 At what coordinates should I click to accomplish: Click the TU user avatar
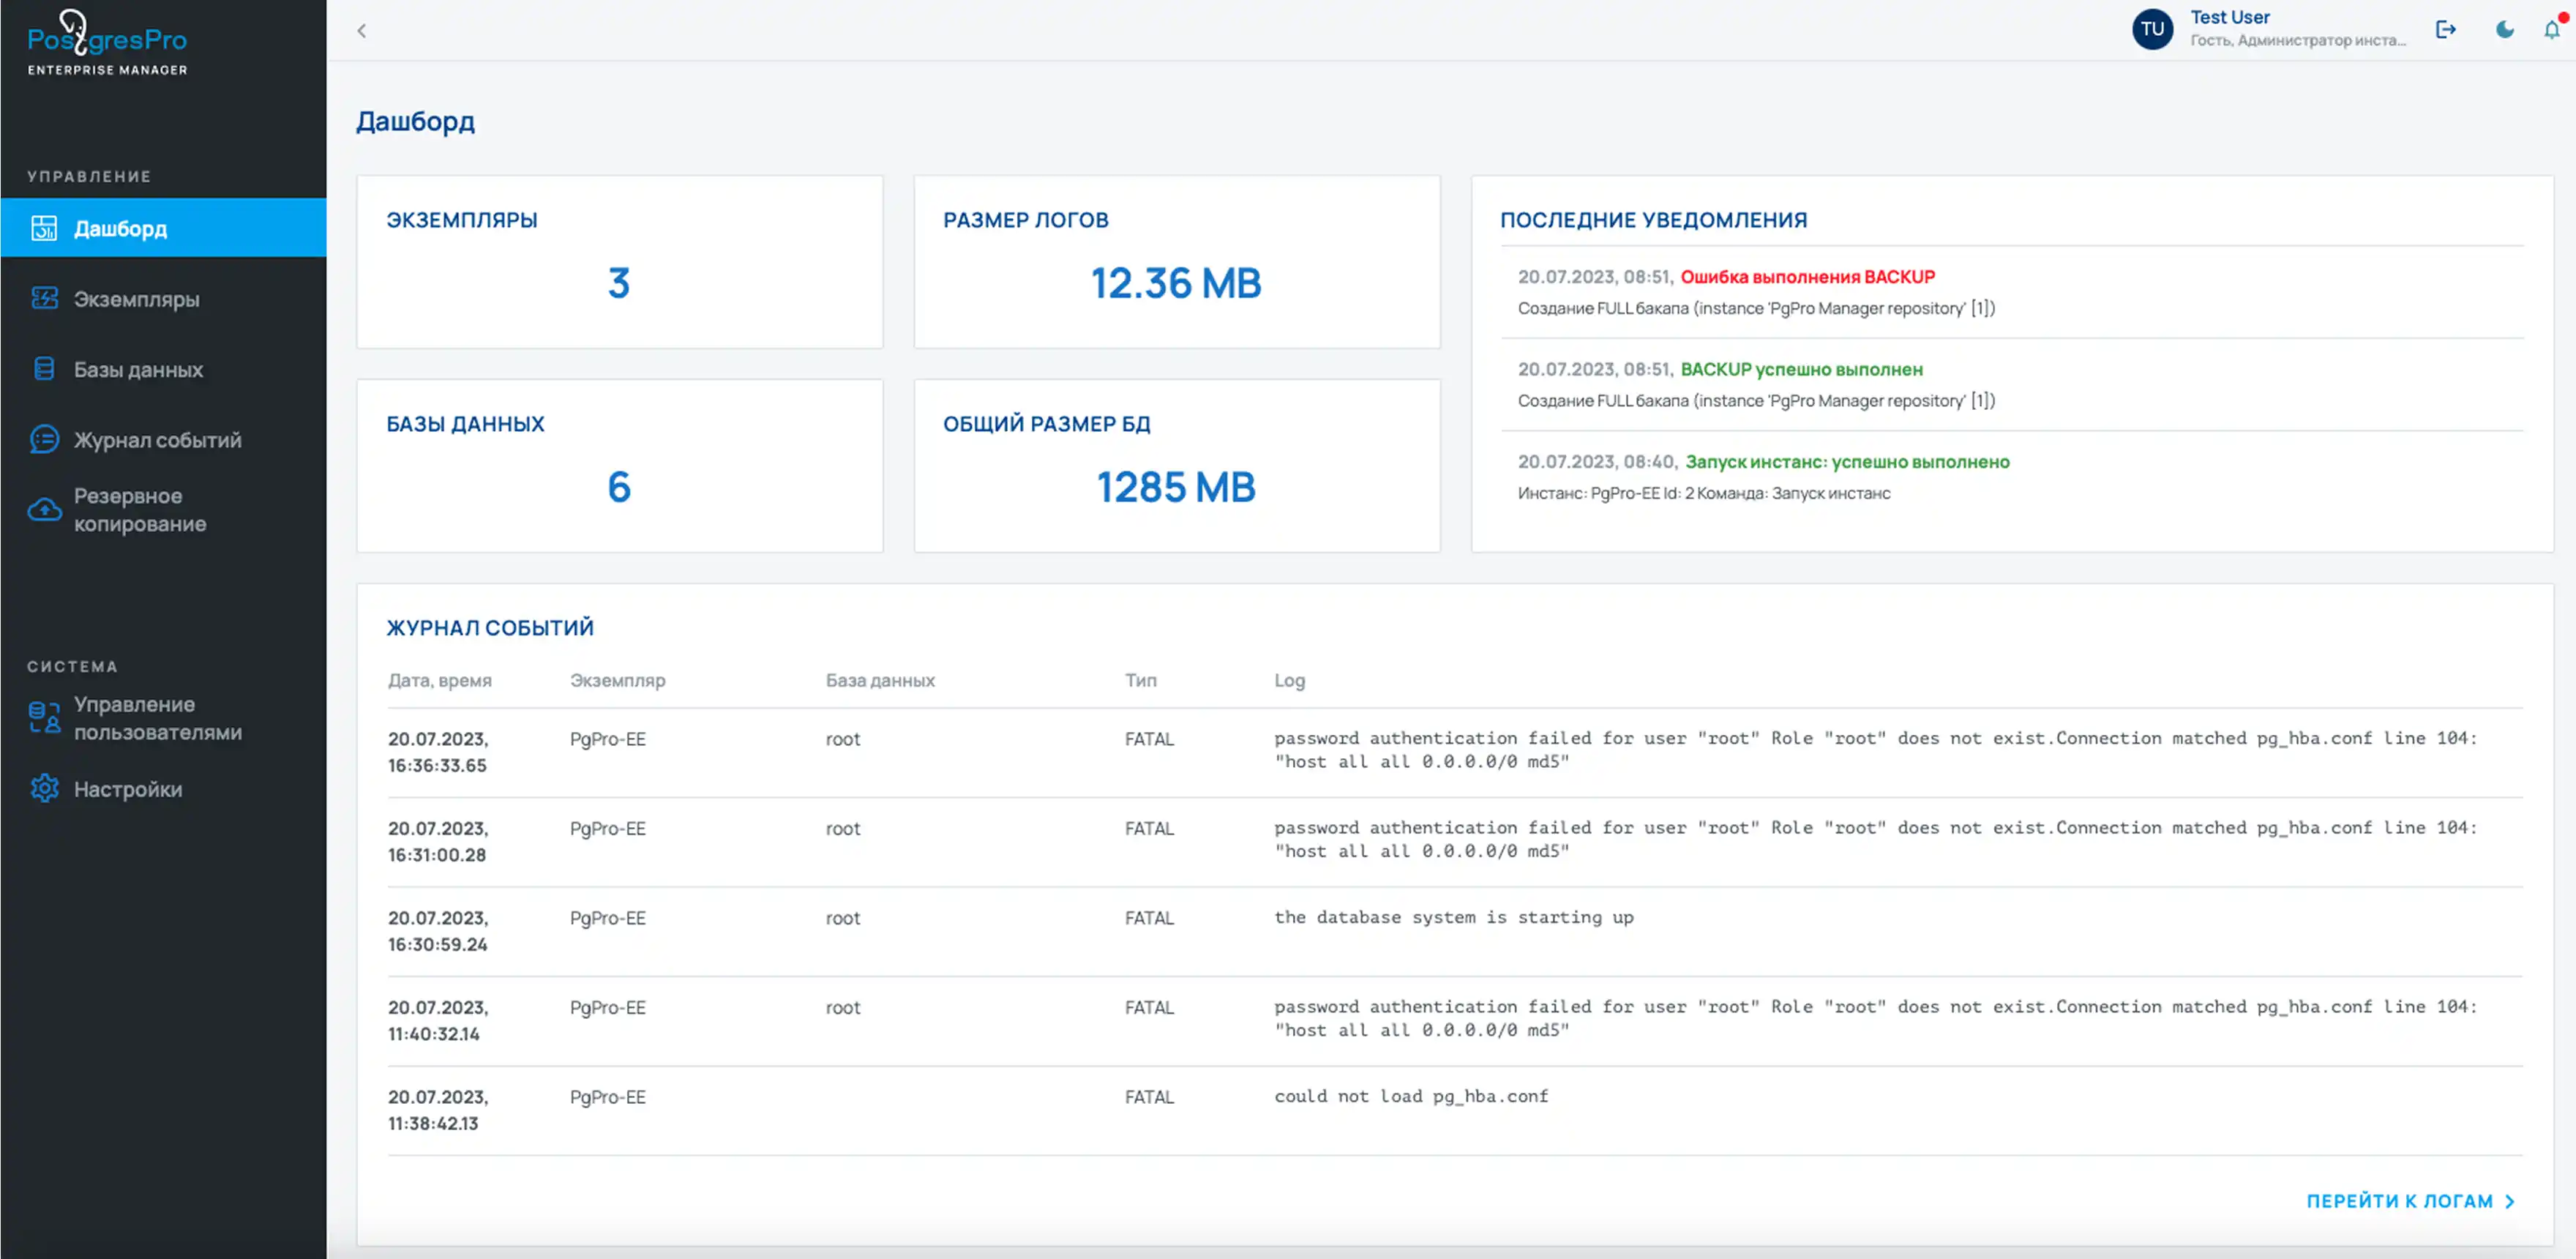click(2152, 30)
